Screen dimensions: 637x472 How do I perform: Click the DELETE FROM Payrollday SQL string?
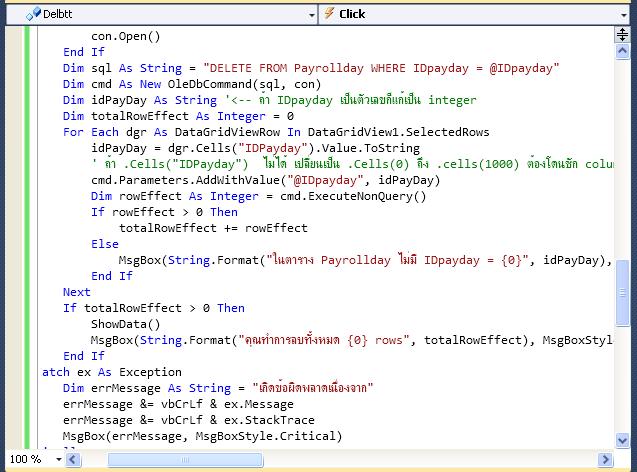point(381,68)
